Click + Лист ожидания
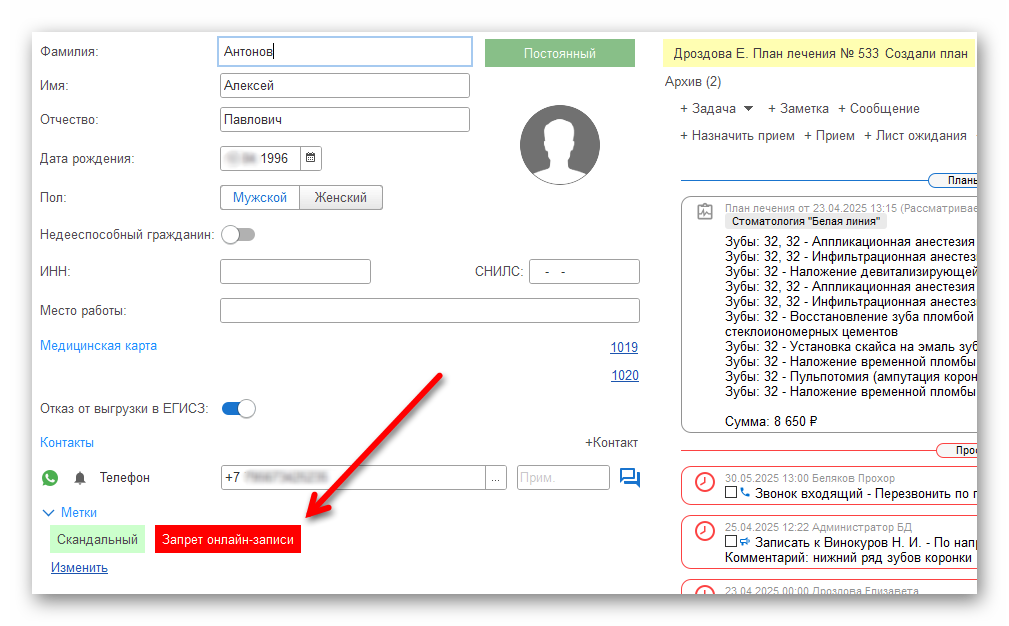Viewport: 1009px width, 626px height. tap(915, 136)
